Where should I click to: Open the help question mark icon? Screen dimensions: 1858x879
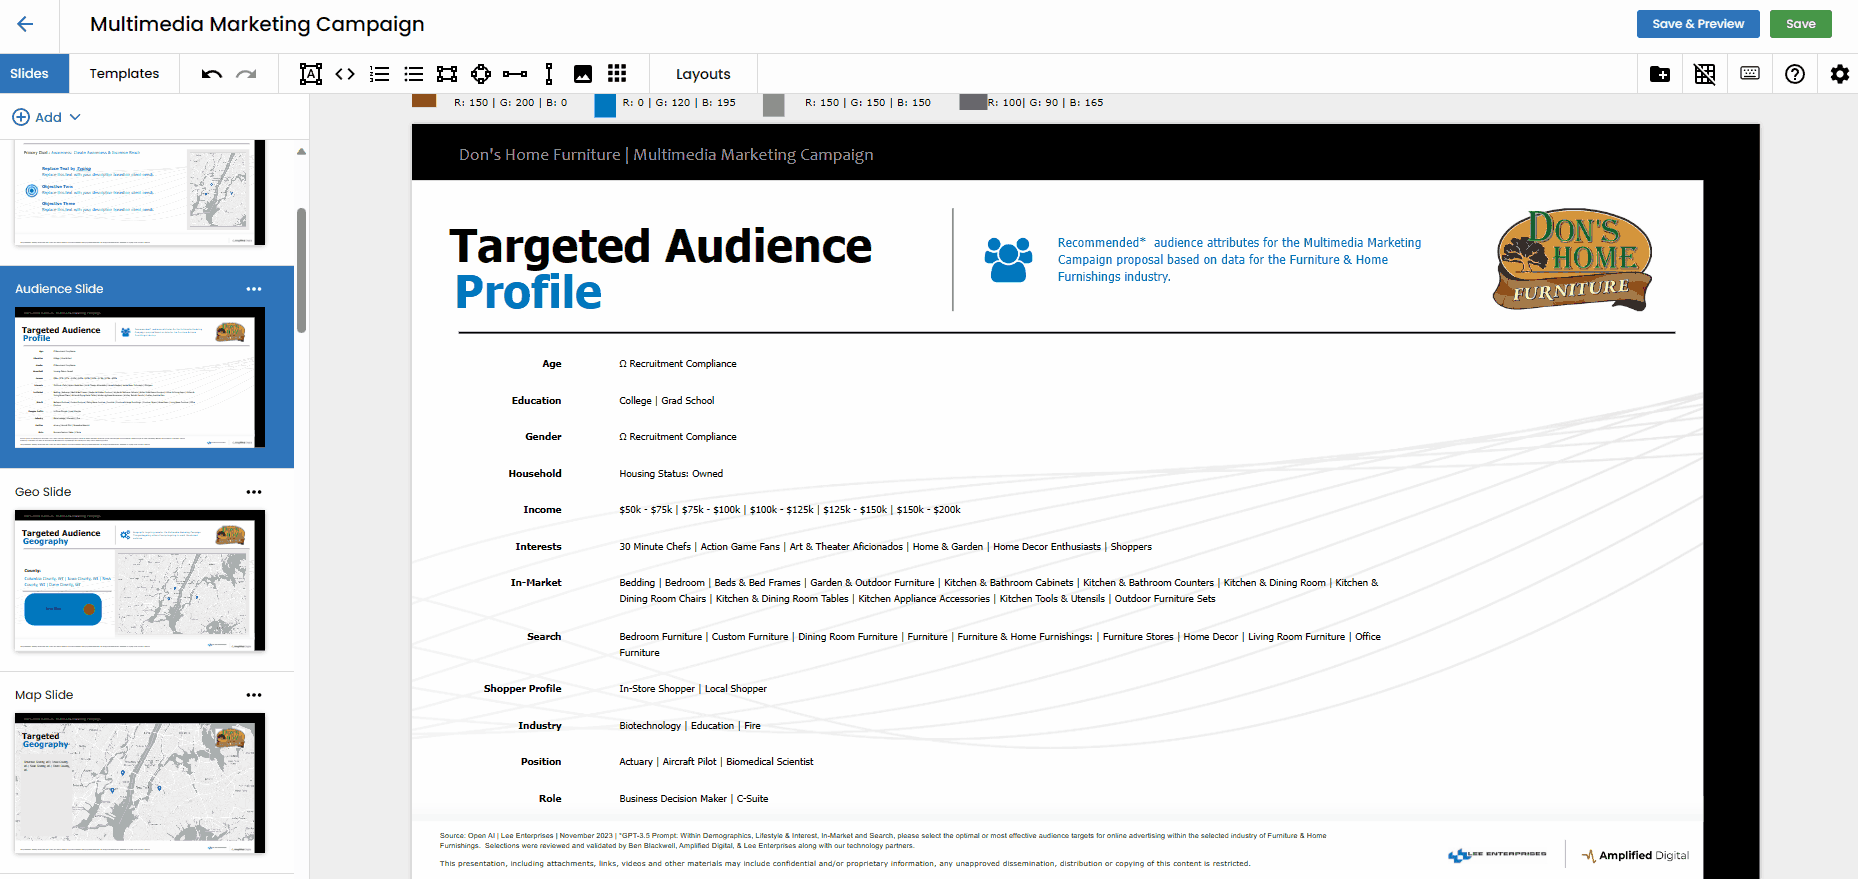click(1795, 74)
